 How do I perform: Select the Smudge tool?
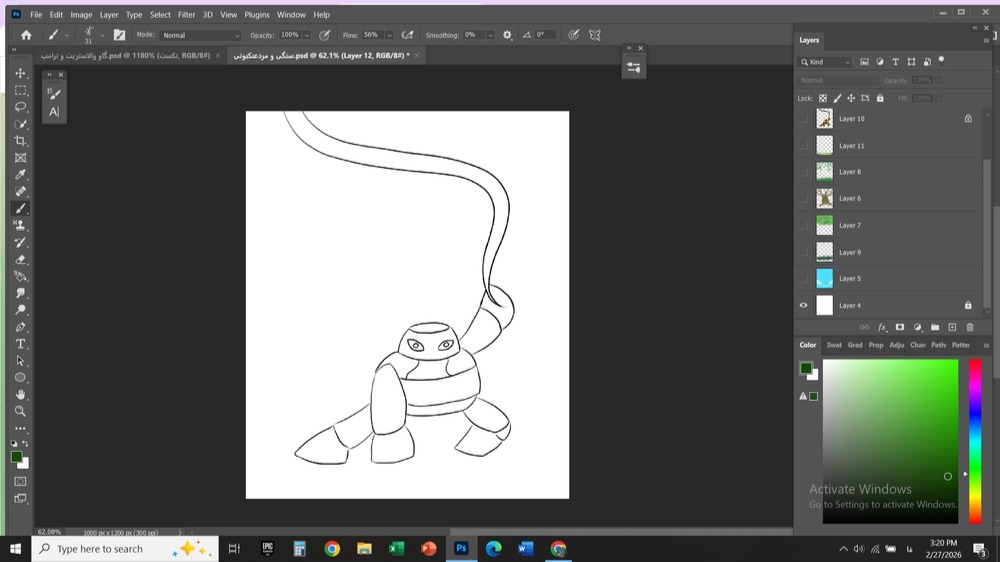(x=20, y=293)
